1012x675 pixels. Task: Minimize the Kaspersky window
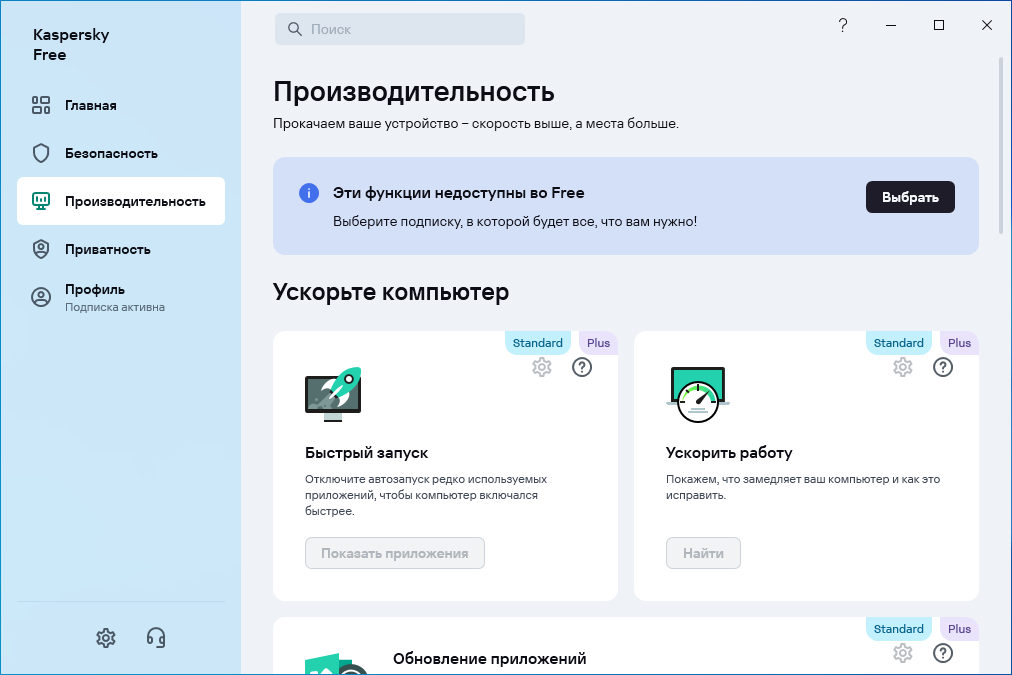(x=891, y=25)
